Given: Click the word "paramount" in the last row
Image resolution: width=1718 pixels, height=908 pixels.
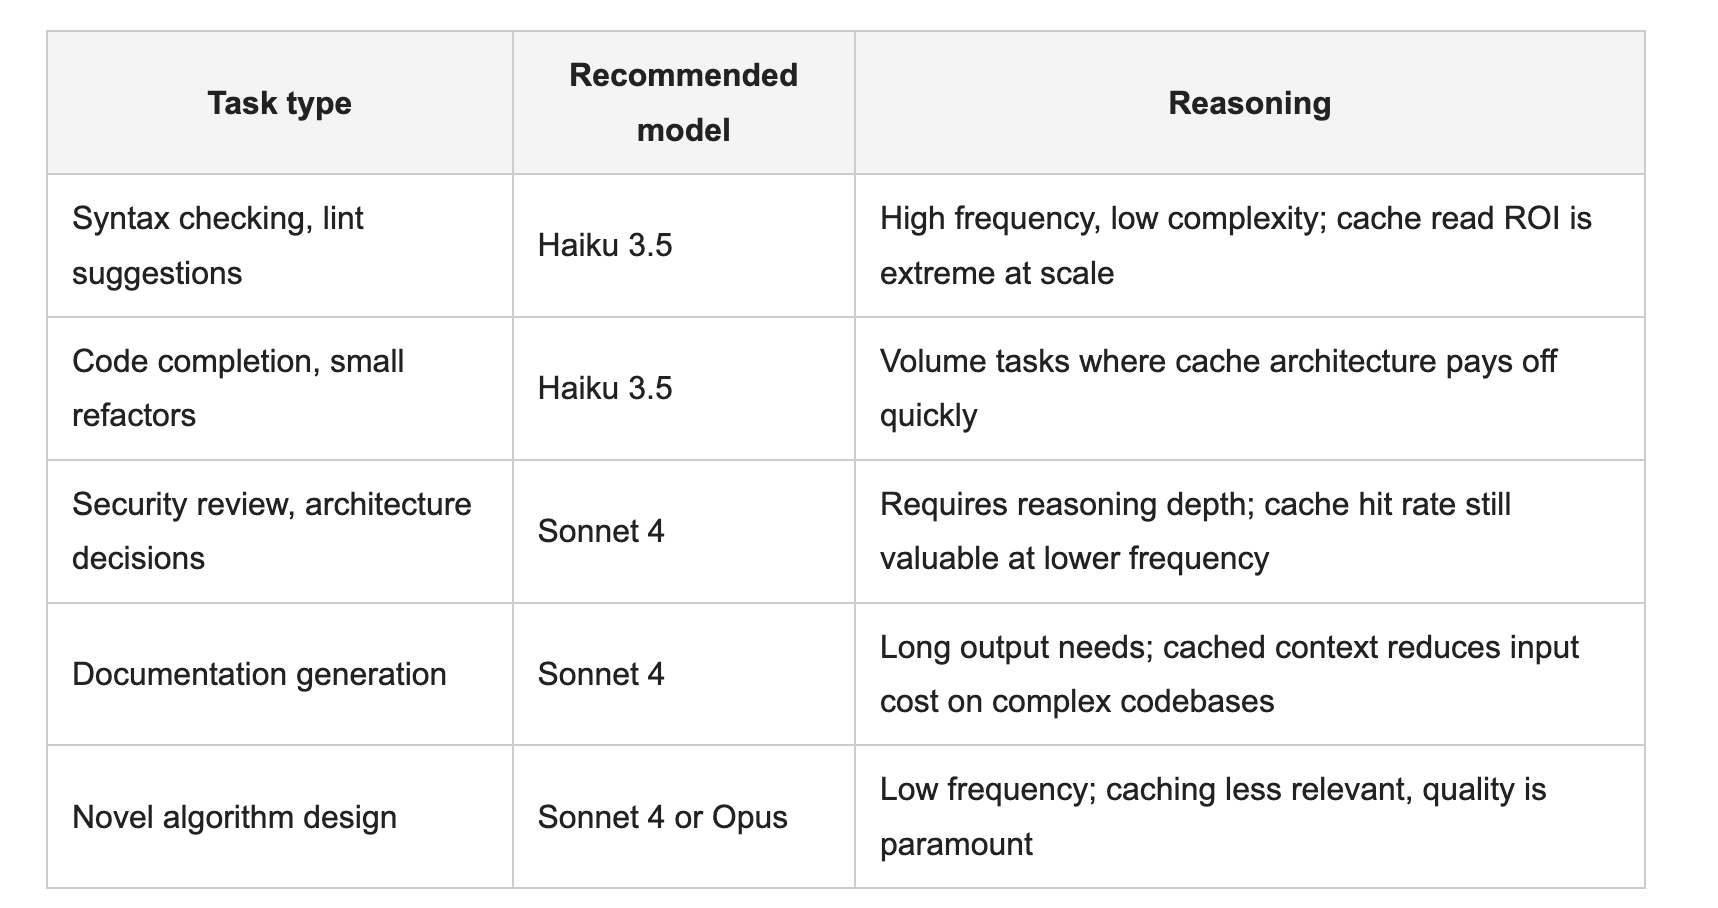Looking at the screenshot, I should 956,845.
